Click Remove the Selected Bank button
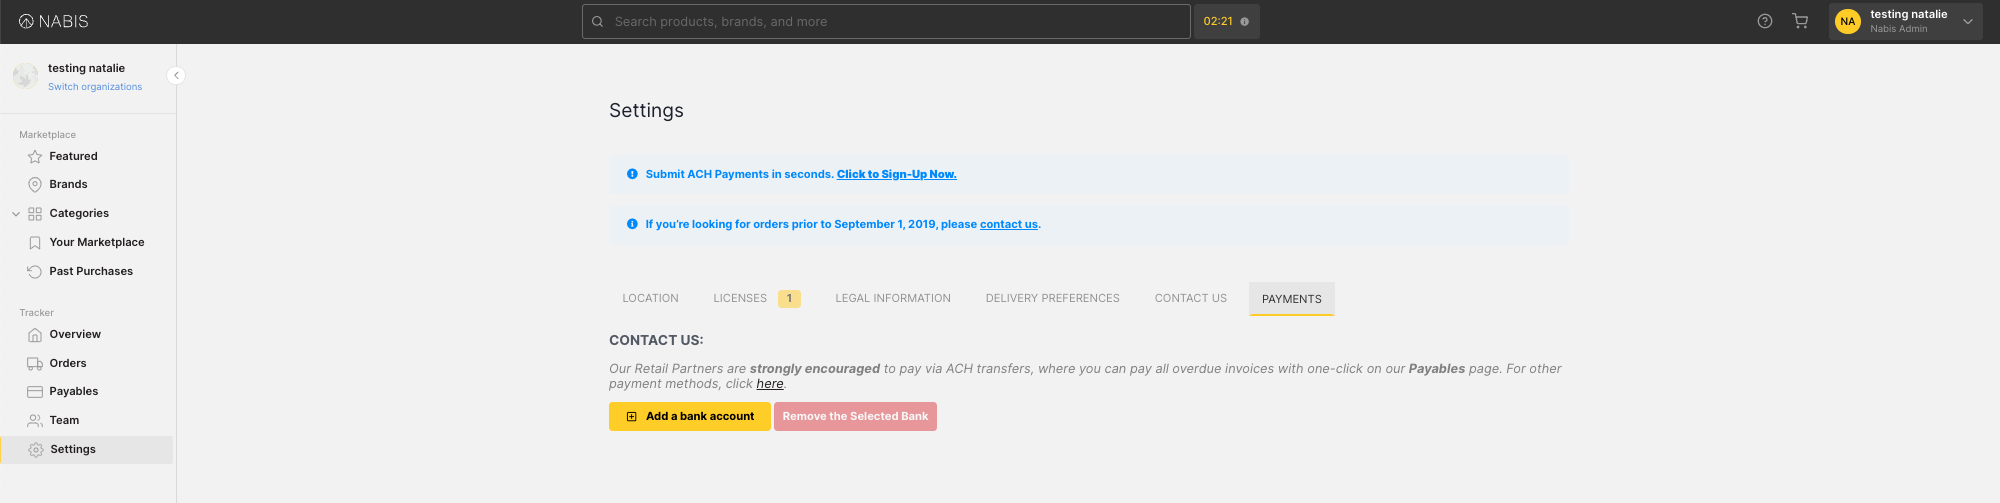The width and height of the screenshot is (2000, 503). (x=855, y=417)
